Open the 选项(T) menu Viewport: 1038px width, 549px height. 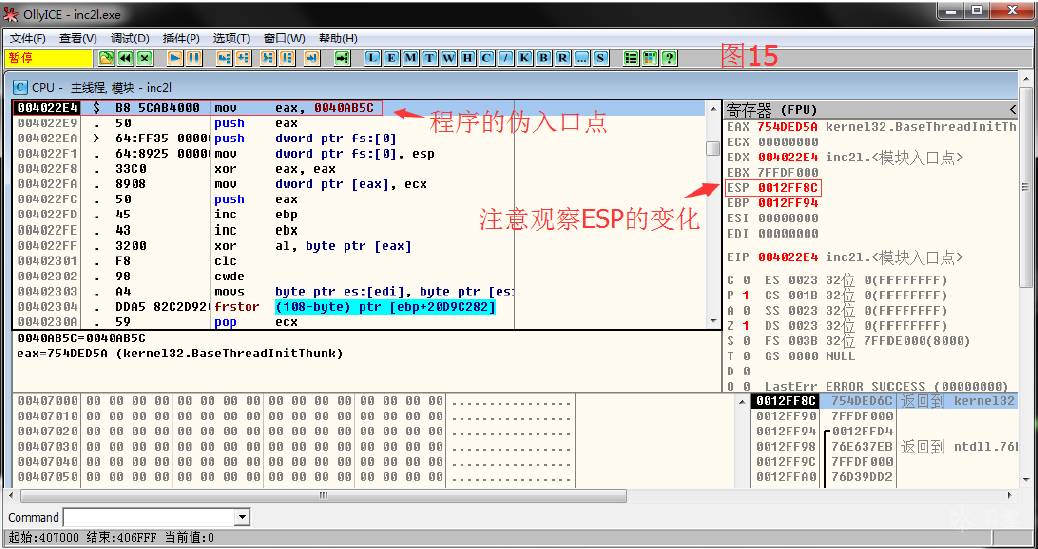pyautogui.click(x=231, y=38)
